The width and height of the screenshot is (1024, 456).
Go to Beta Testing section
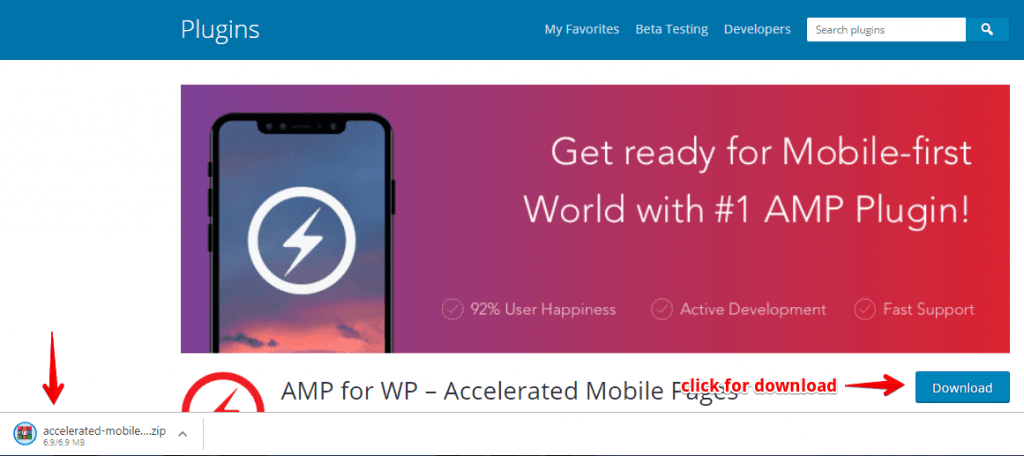click(671, 29)
